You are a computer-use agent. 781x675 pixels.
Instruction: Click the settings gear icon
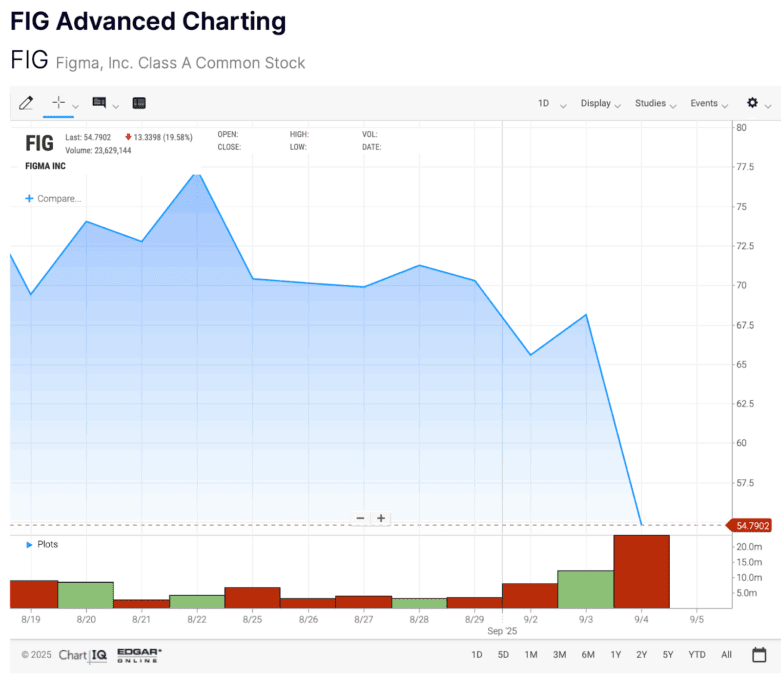click(752, 103)
